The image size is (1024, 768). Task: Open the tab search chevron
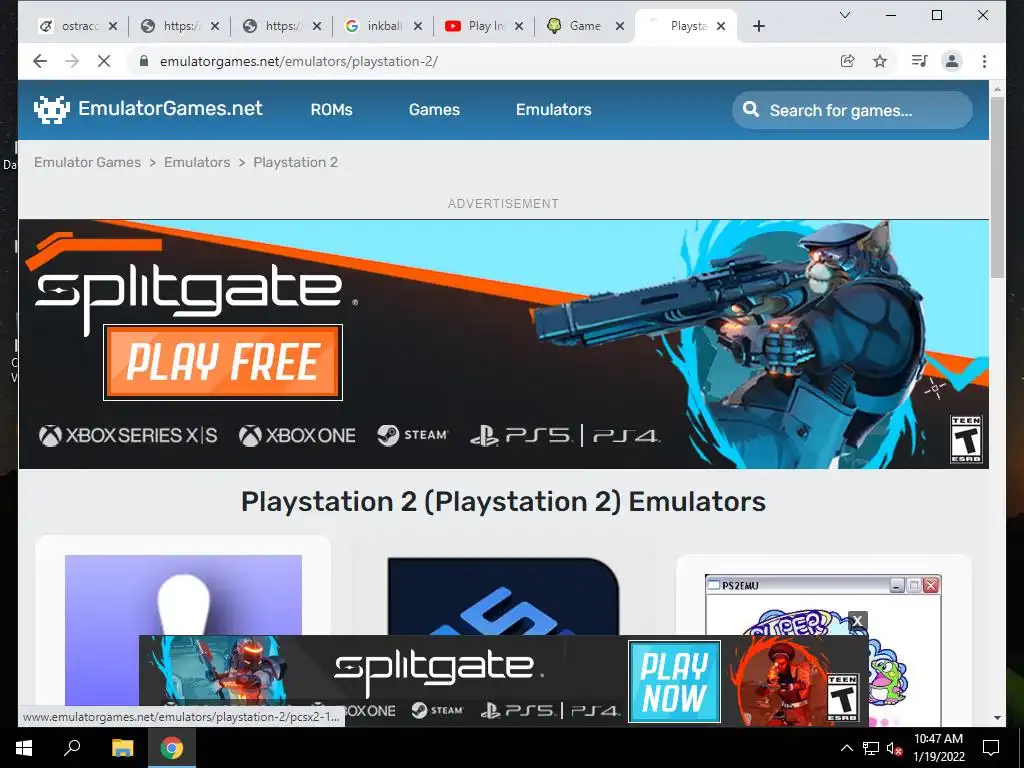pos(844,15)
